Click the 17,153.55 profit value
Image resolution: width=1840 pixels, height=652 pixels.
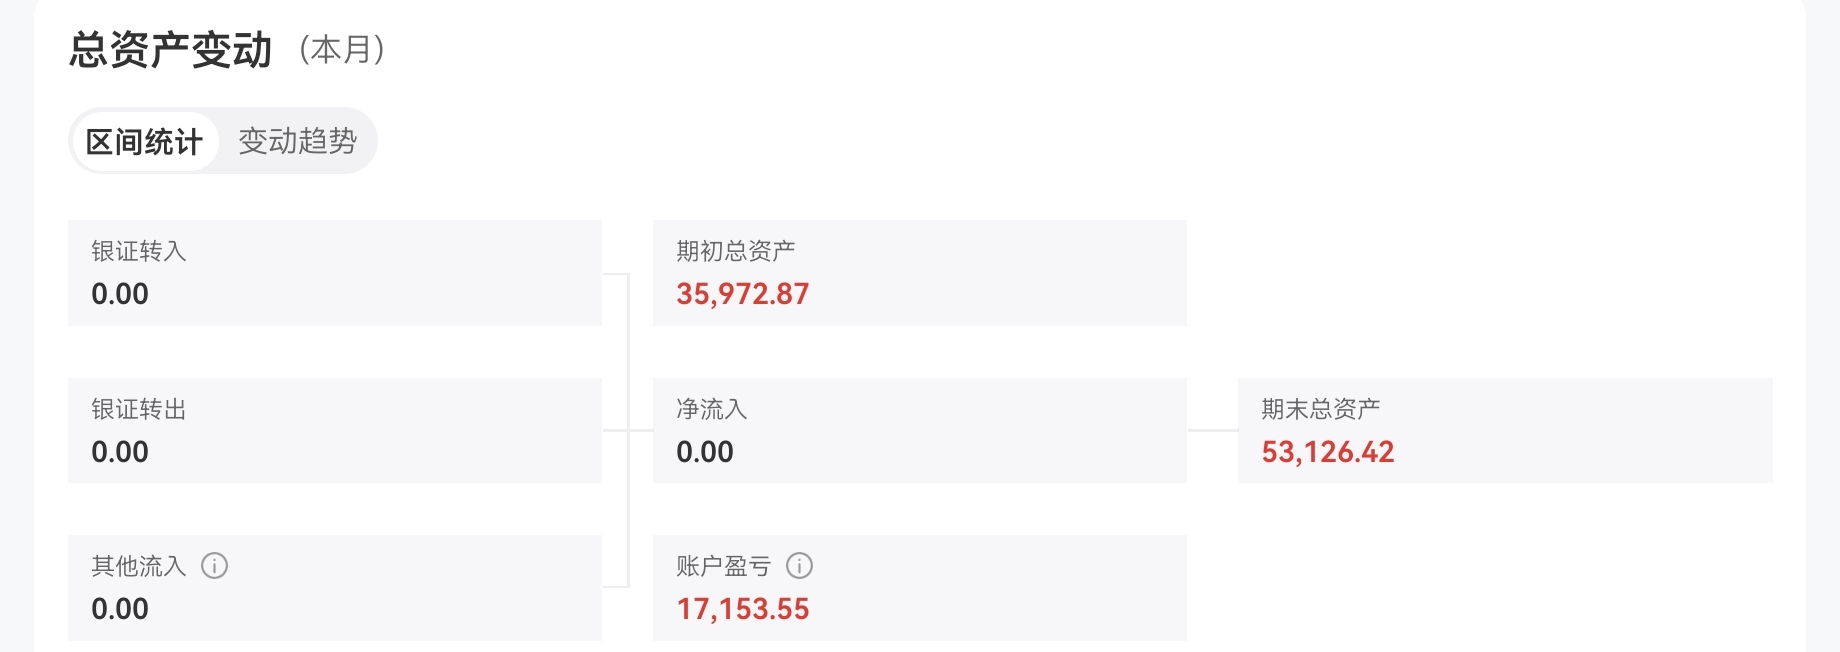pos(743,609)
